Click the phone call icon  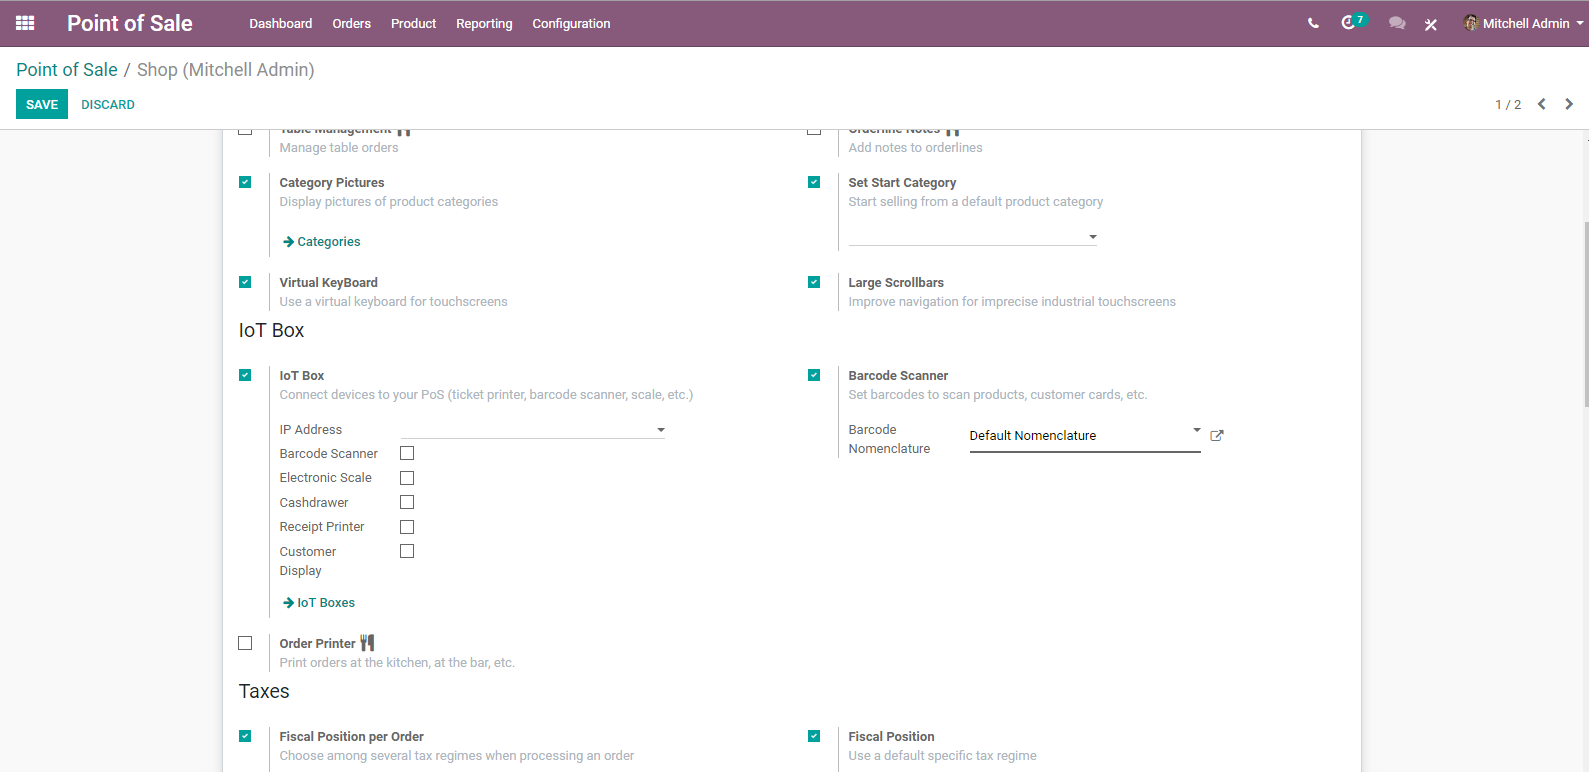[x=1313, y=23]
